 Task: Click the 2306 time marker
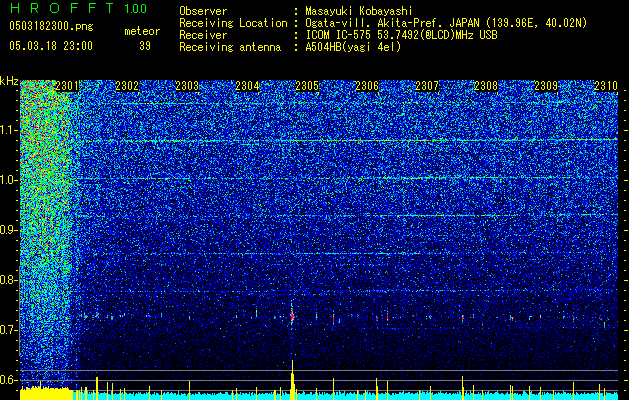367,86
